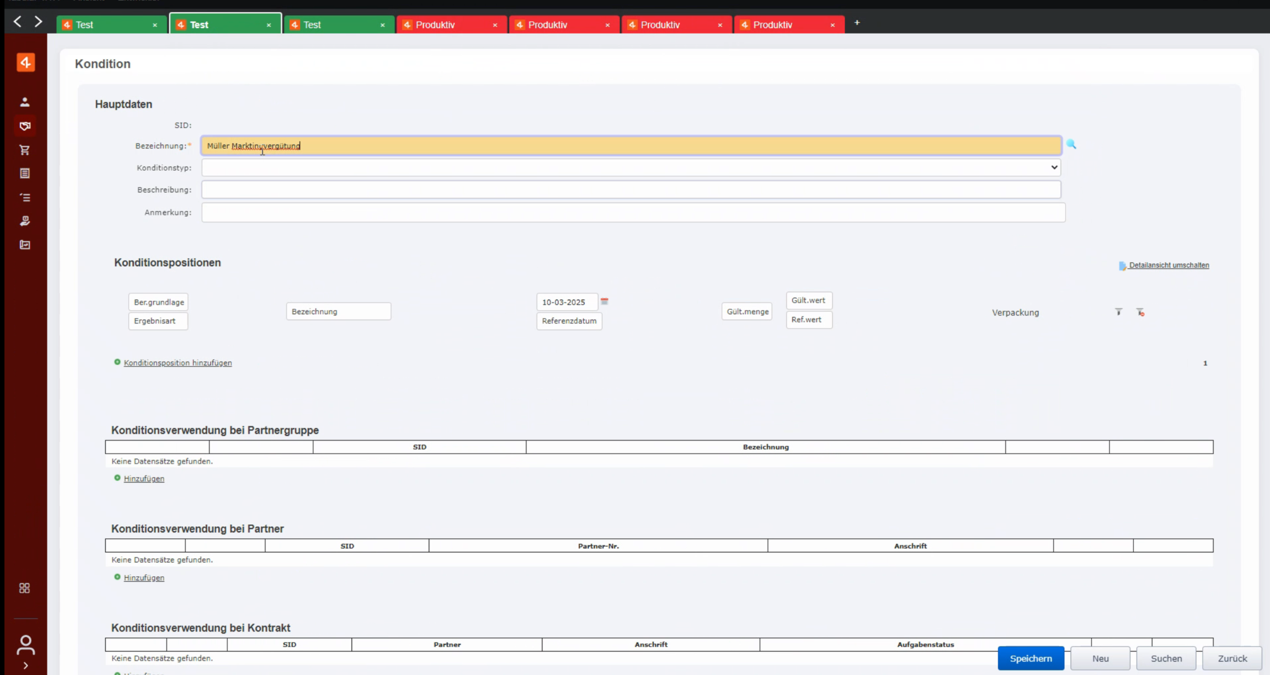Click the person icon at sidebar top

pos(25,102)
